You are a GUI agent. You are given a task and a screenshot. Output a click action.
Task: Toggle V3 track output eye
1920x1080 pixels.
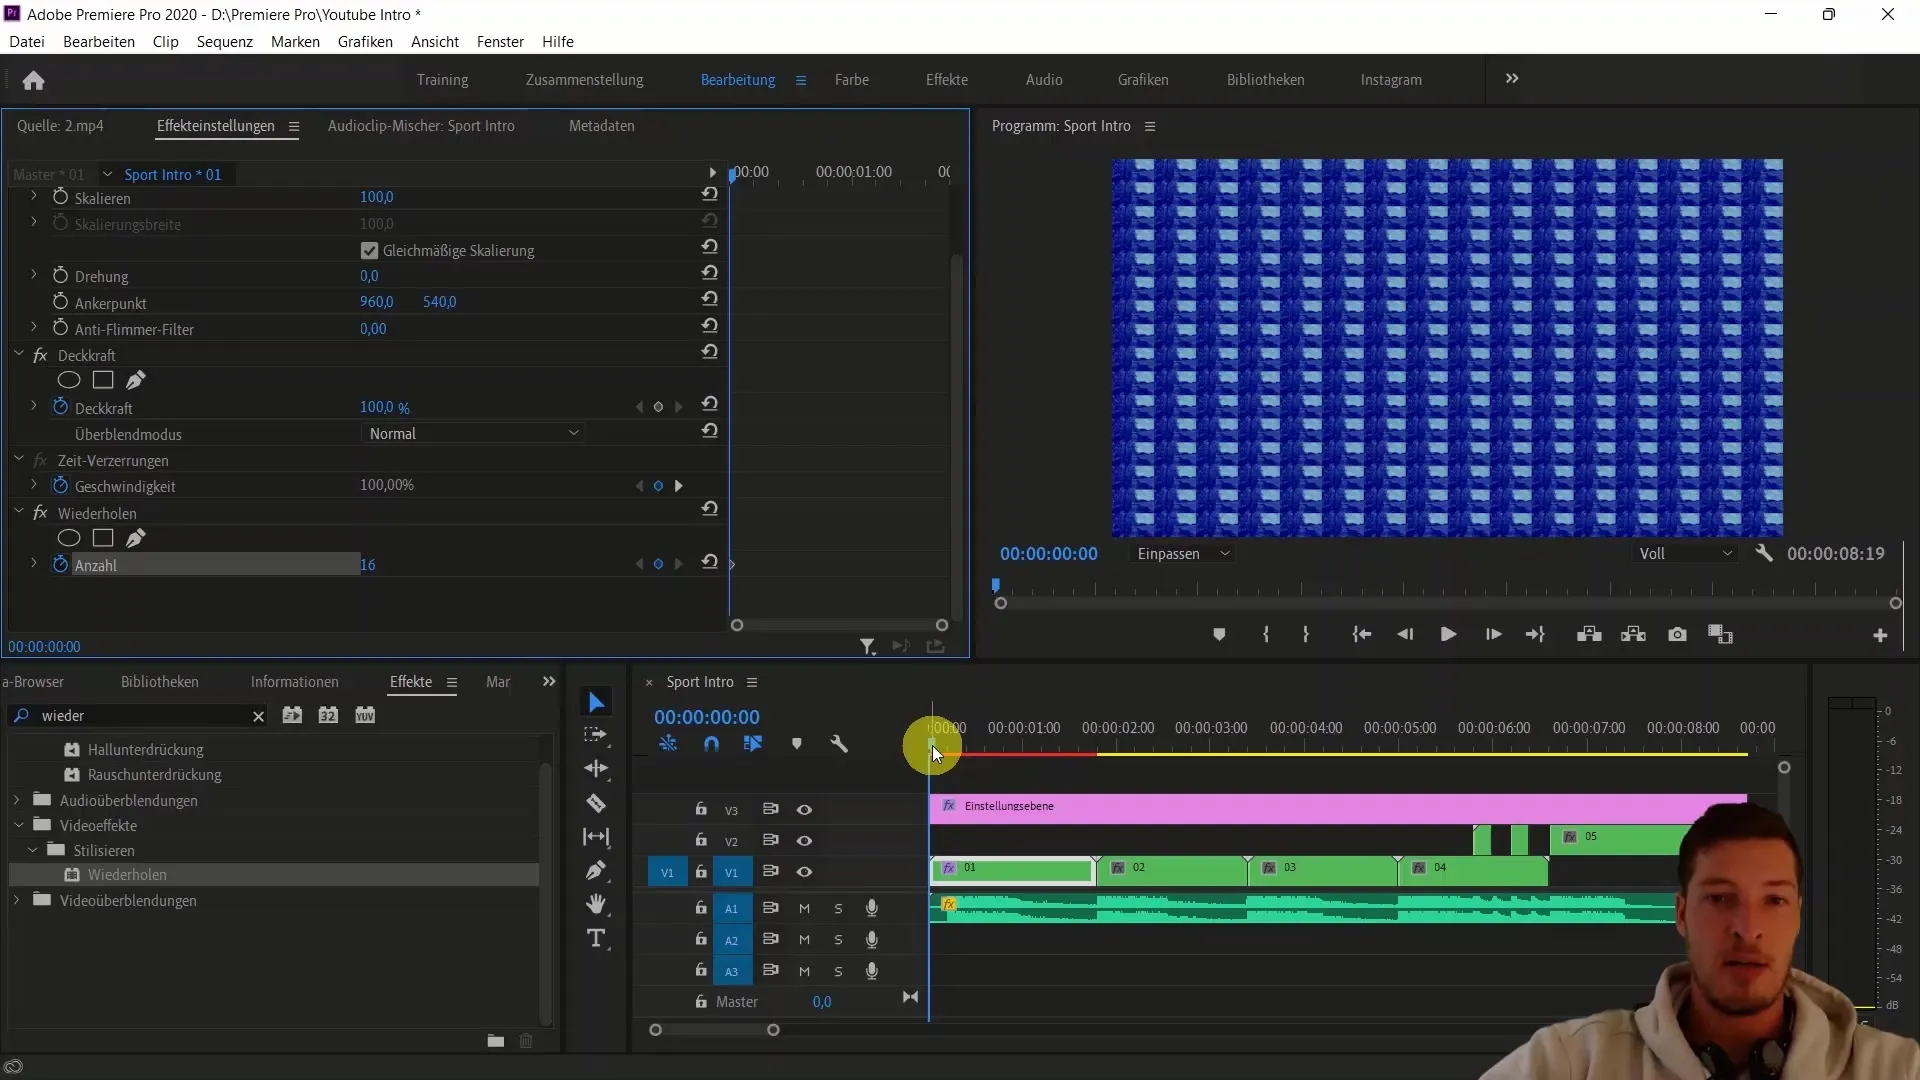click(804, 810)
